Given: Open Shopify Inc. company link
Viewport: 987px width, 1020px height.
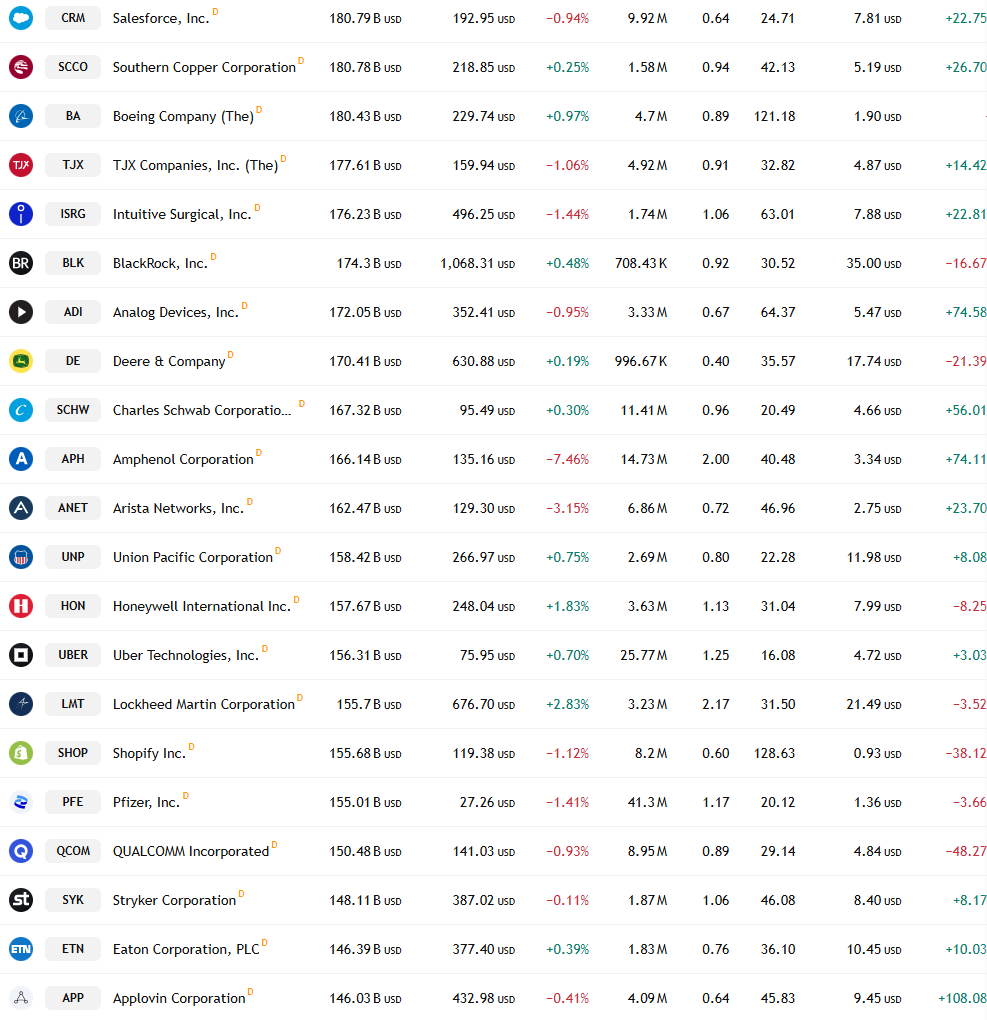Looking at the screenshot, I should tap(149, 753).
